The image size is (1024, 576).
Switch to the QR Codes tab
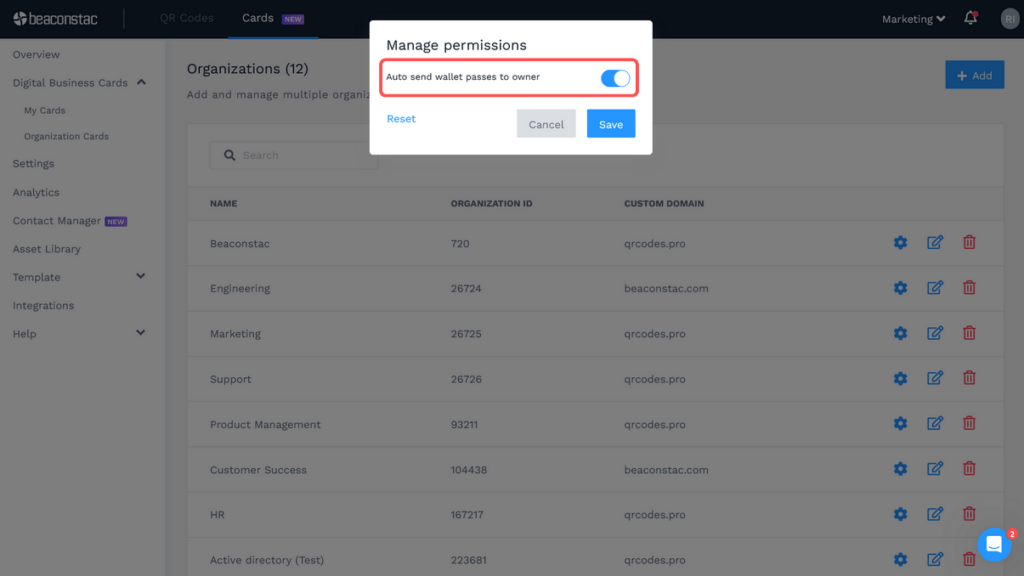tap(185, 17)
